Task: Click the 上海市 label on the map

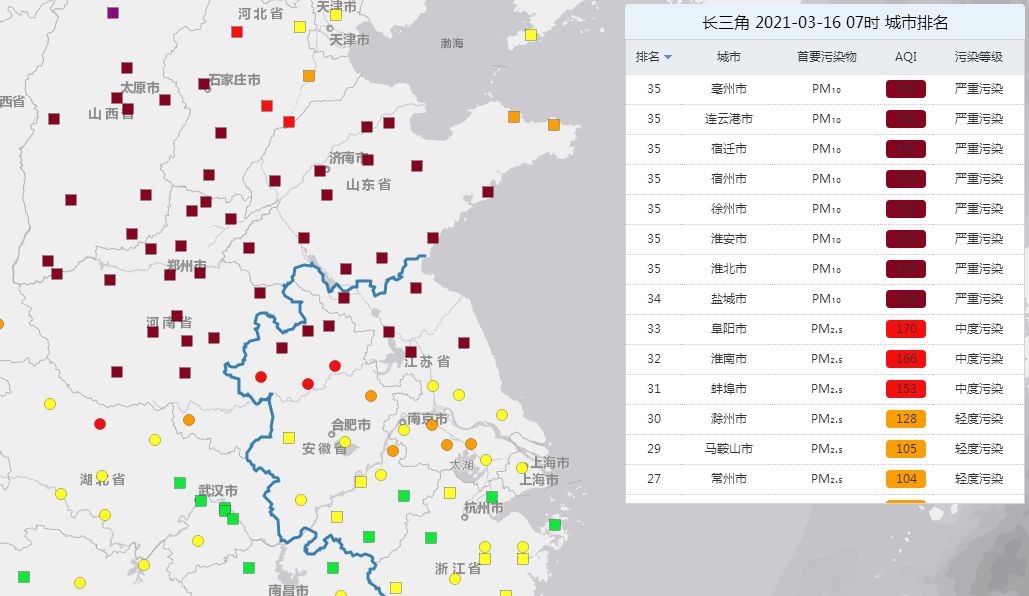Action: pos(549,463)
